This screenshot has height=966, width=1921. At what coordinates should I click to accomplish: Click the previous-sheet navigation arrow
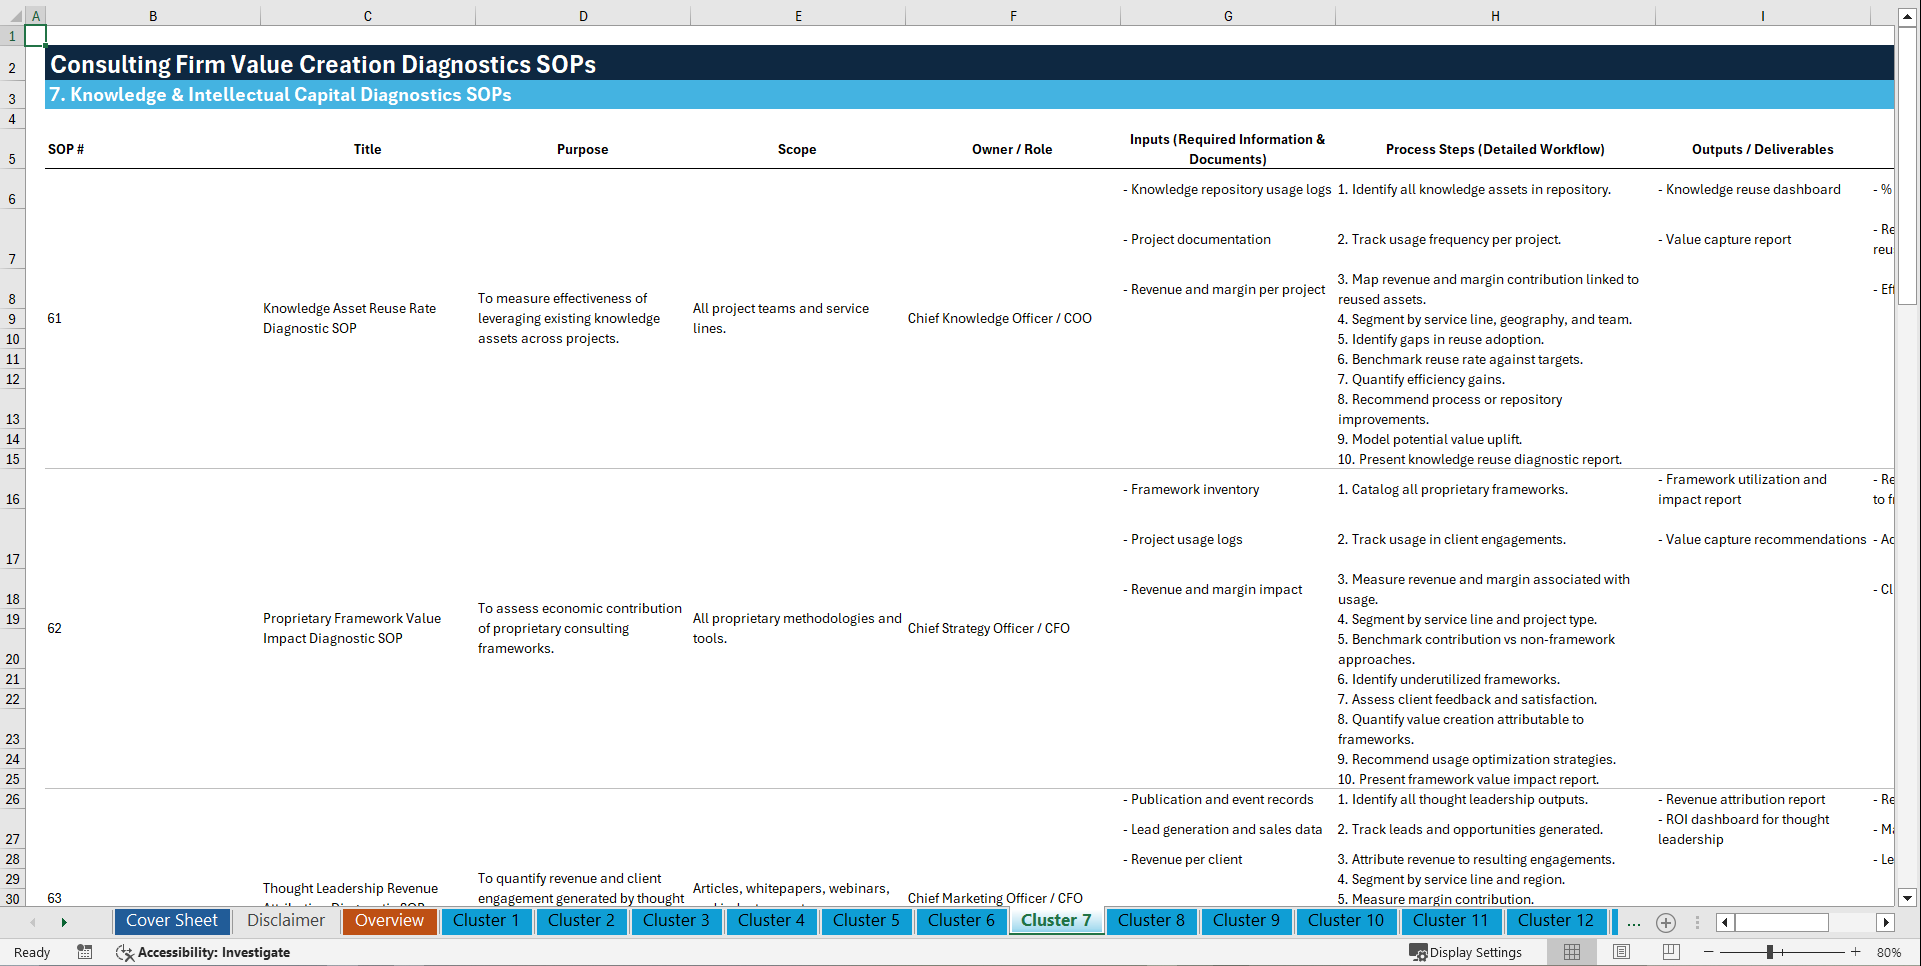point(33,921)
